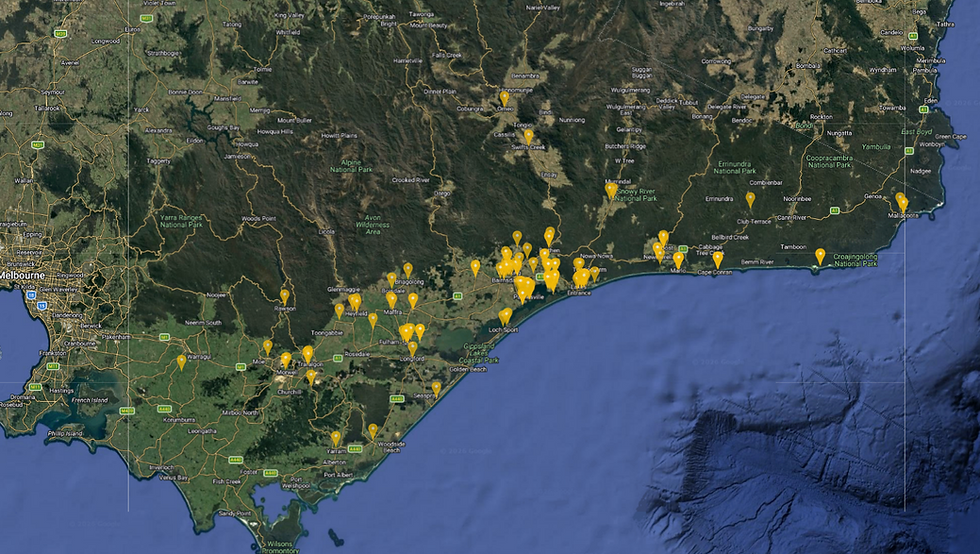Select the yellow pin above Swifts Creek
Image resolution: width=980 pixels, height=554 pixels.
[x=528, y=136]
